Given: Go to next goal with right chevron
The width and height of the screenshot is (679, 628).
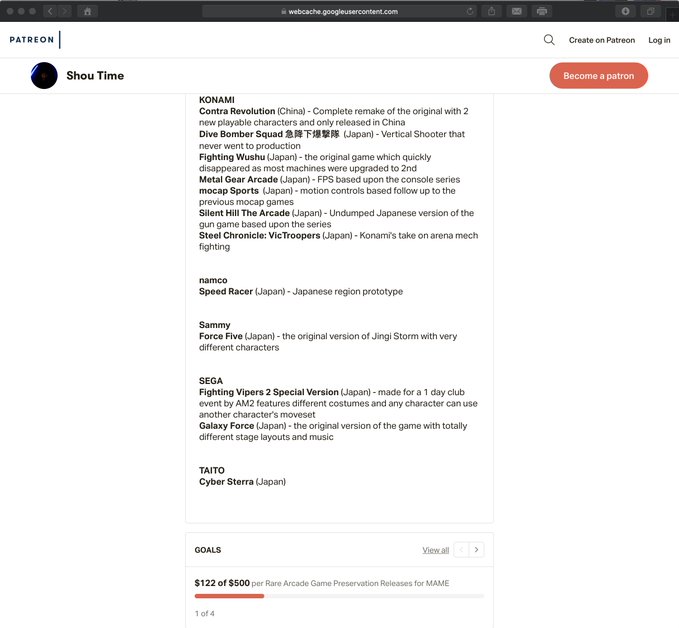Looking at the screenshot, I should tap(476, 550).
